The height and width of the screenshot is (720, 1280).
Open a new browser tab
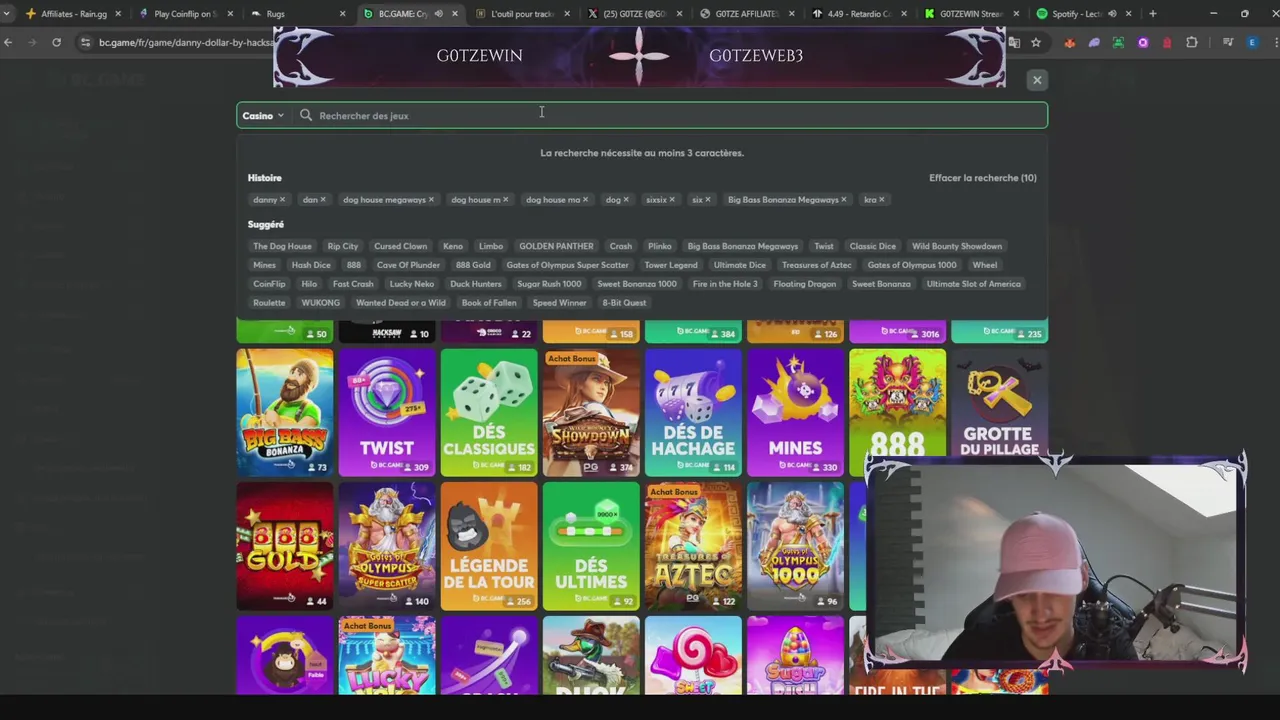click(1152, 14)
